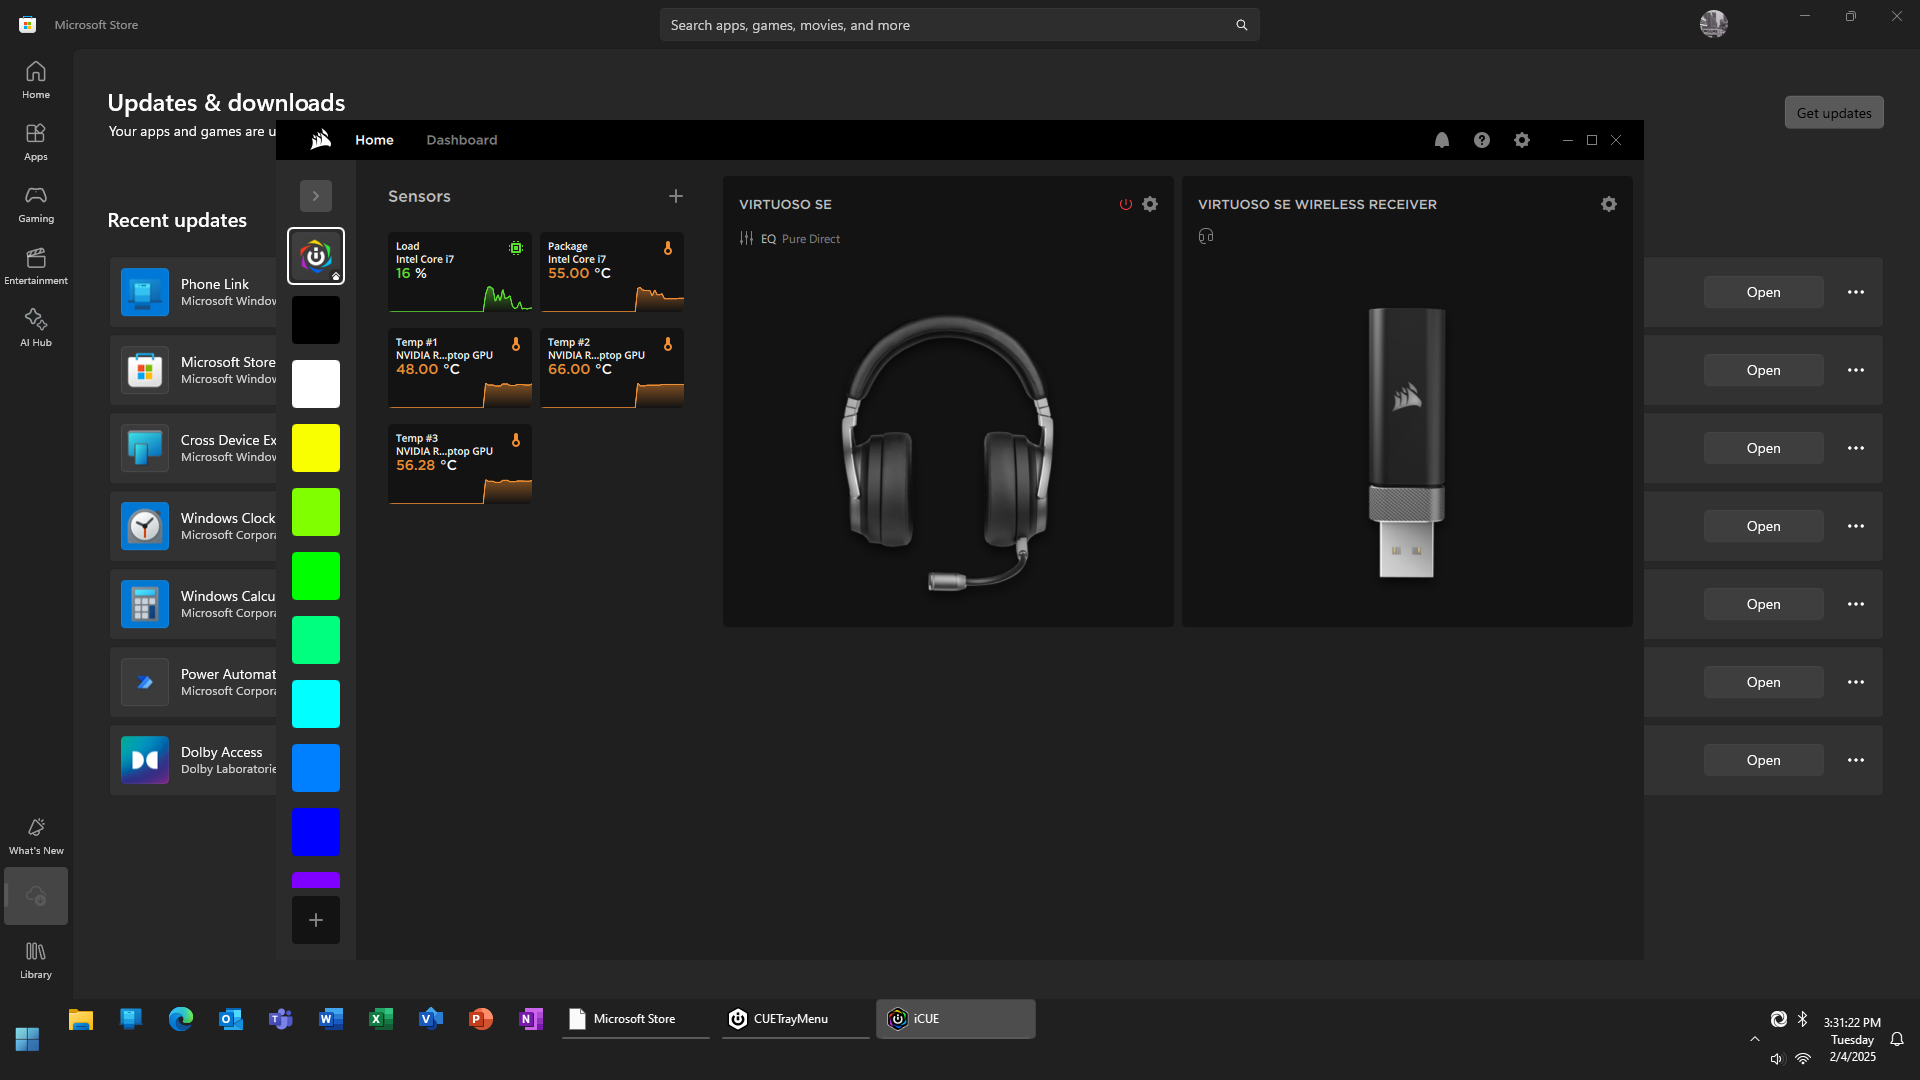Click the headset icon under Wireless Receiver
The image size is (1920, 1080).
[1206, 236]
